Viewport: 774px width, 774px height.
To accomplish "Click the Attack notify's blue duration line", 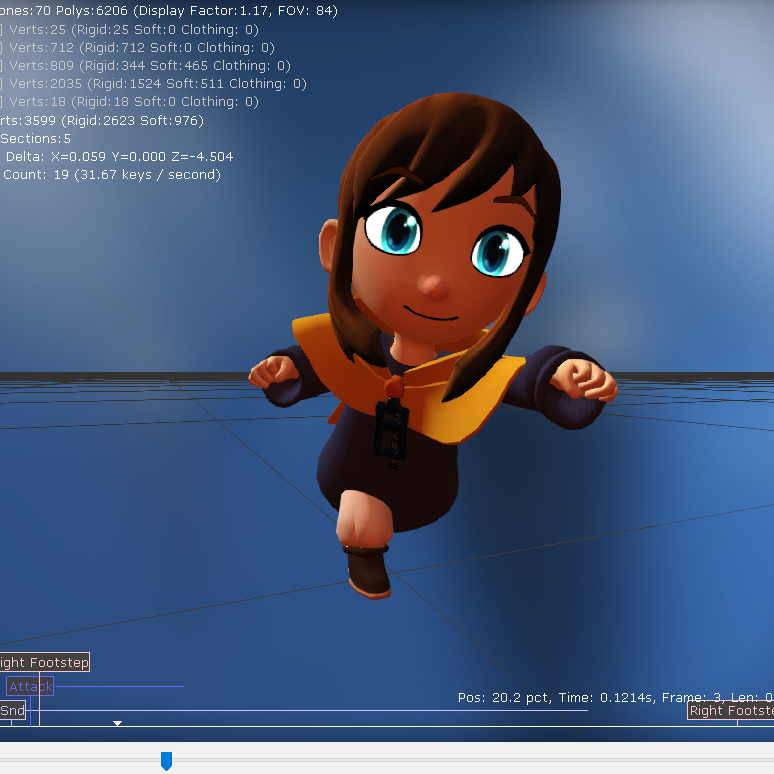I will coord(119,686).
